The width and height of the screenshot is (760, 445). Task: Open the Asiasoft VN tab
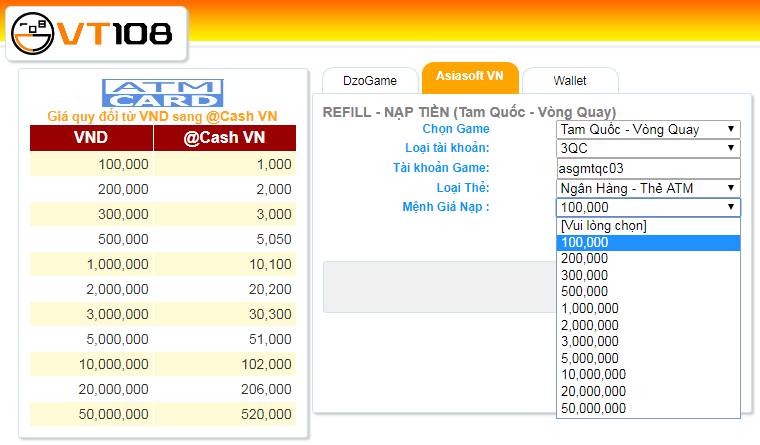click(470, 77)
